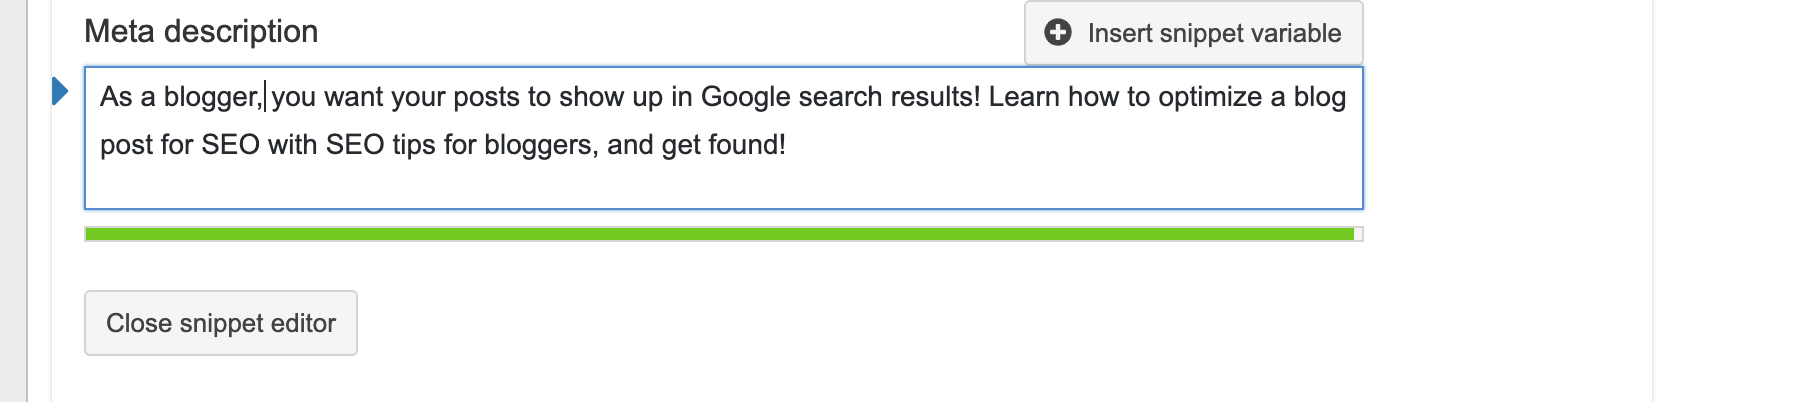Focus the empty bottom area of meta description box
This screenshot has width=1796, height=402.
point(723,185)
